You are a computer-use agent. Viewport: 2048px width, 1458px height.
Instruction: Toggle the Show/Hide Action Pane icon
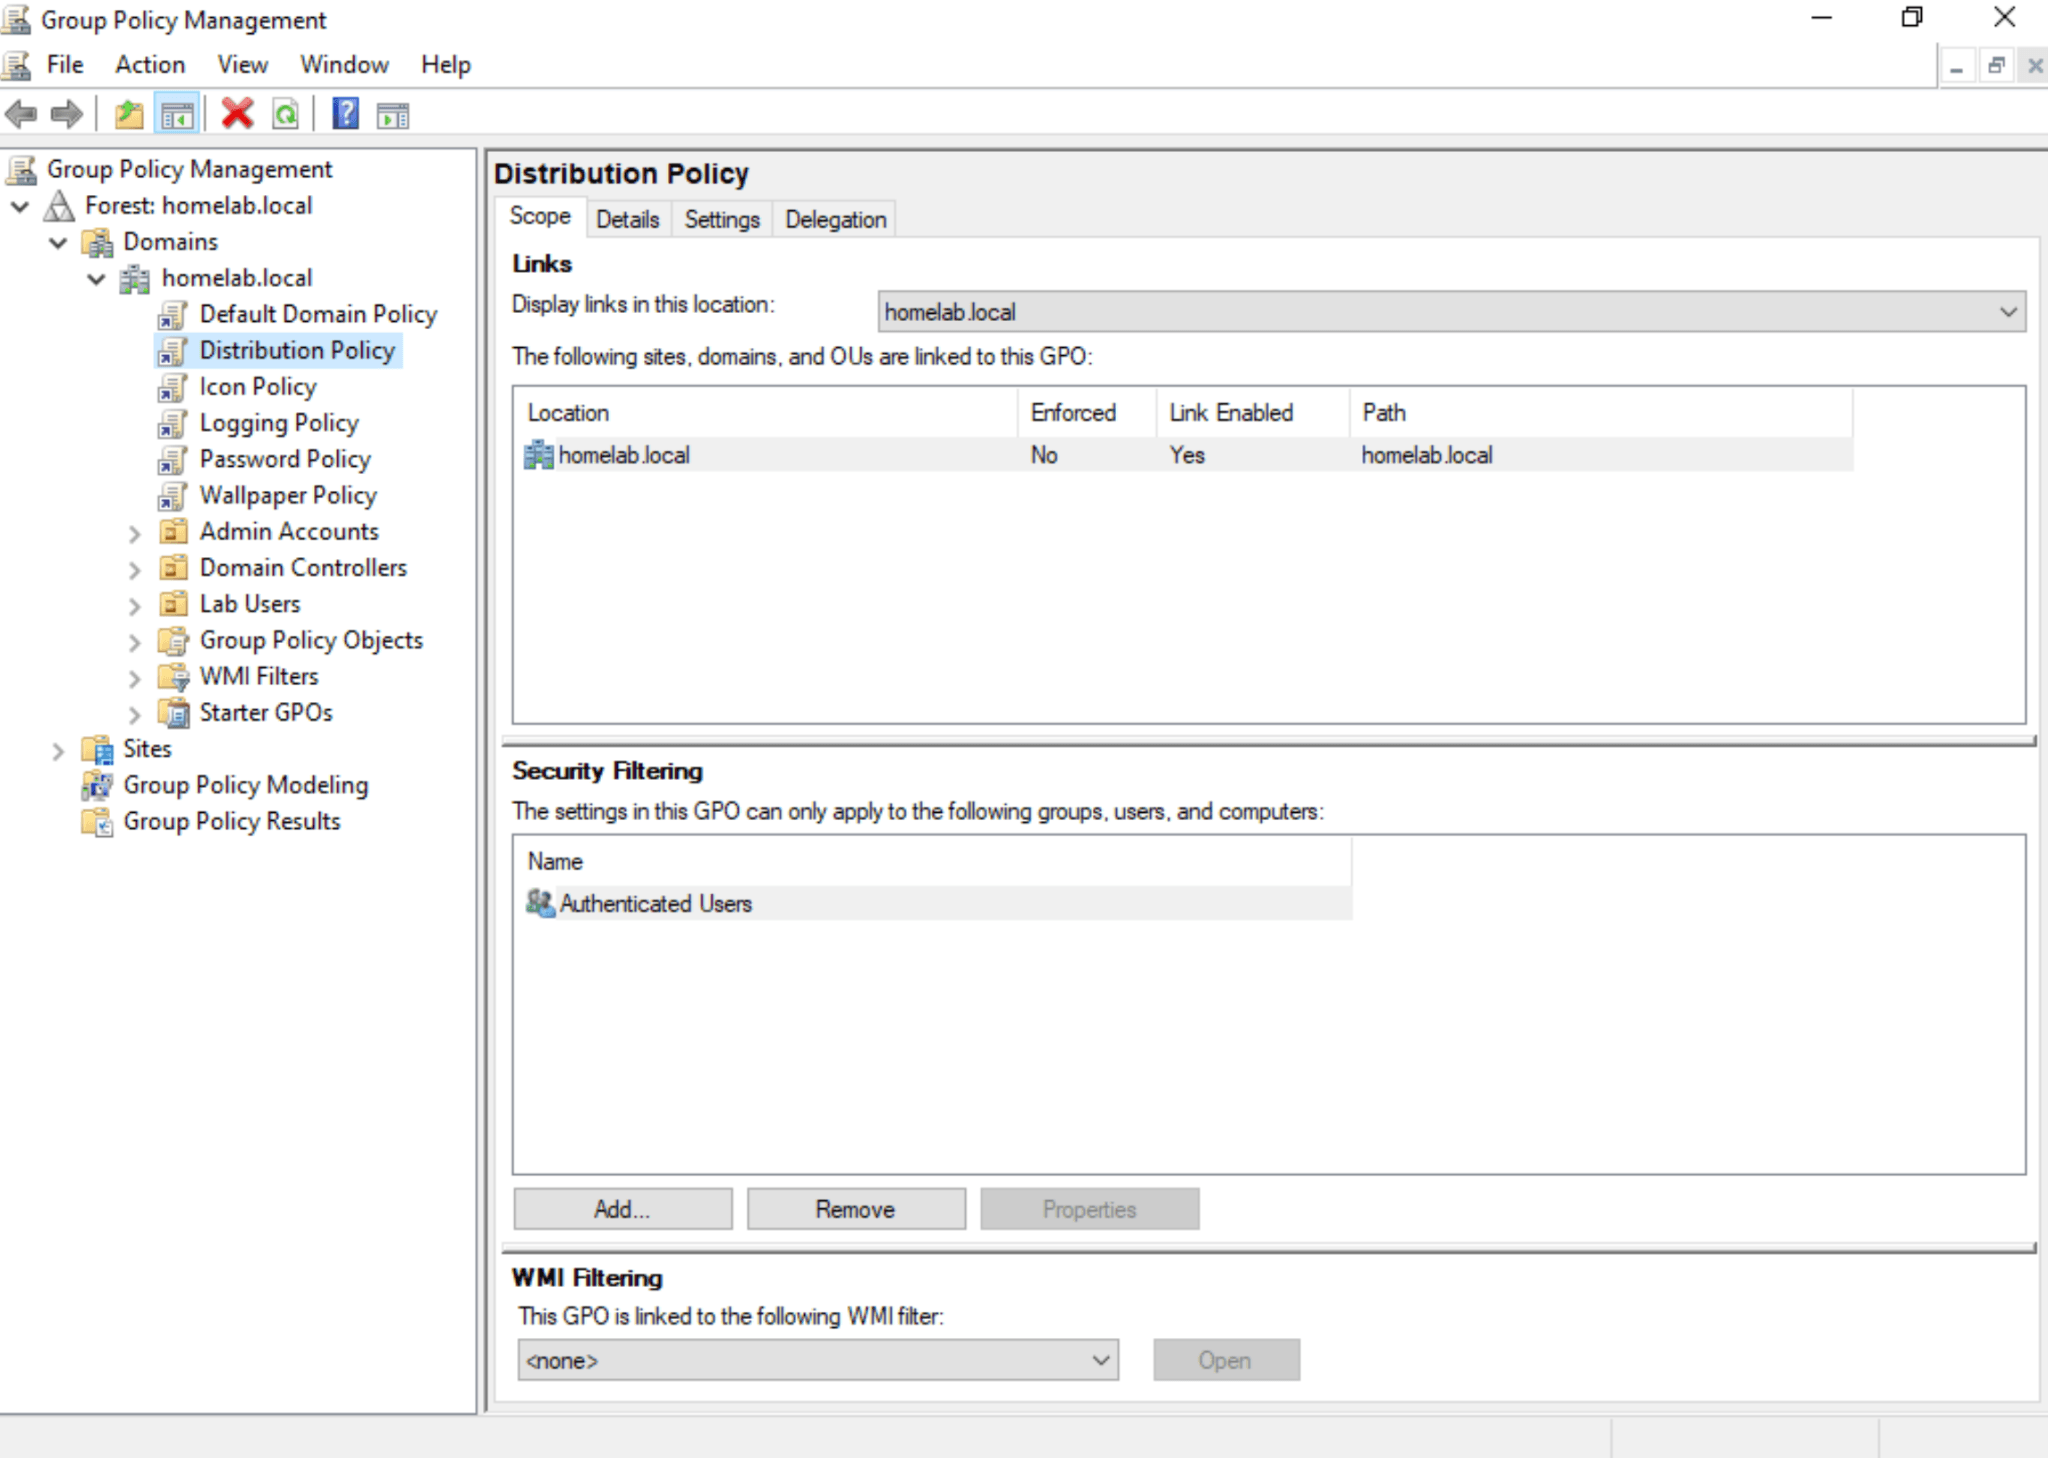click(x=392, y=116)
